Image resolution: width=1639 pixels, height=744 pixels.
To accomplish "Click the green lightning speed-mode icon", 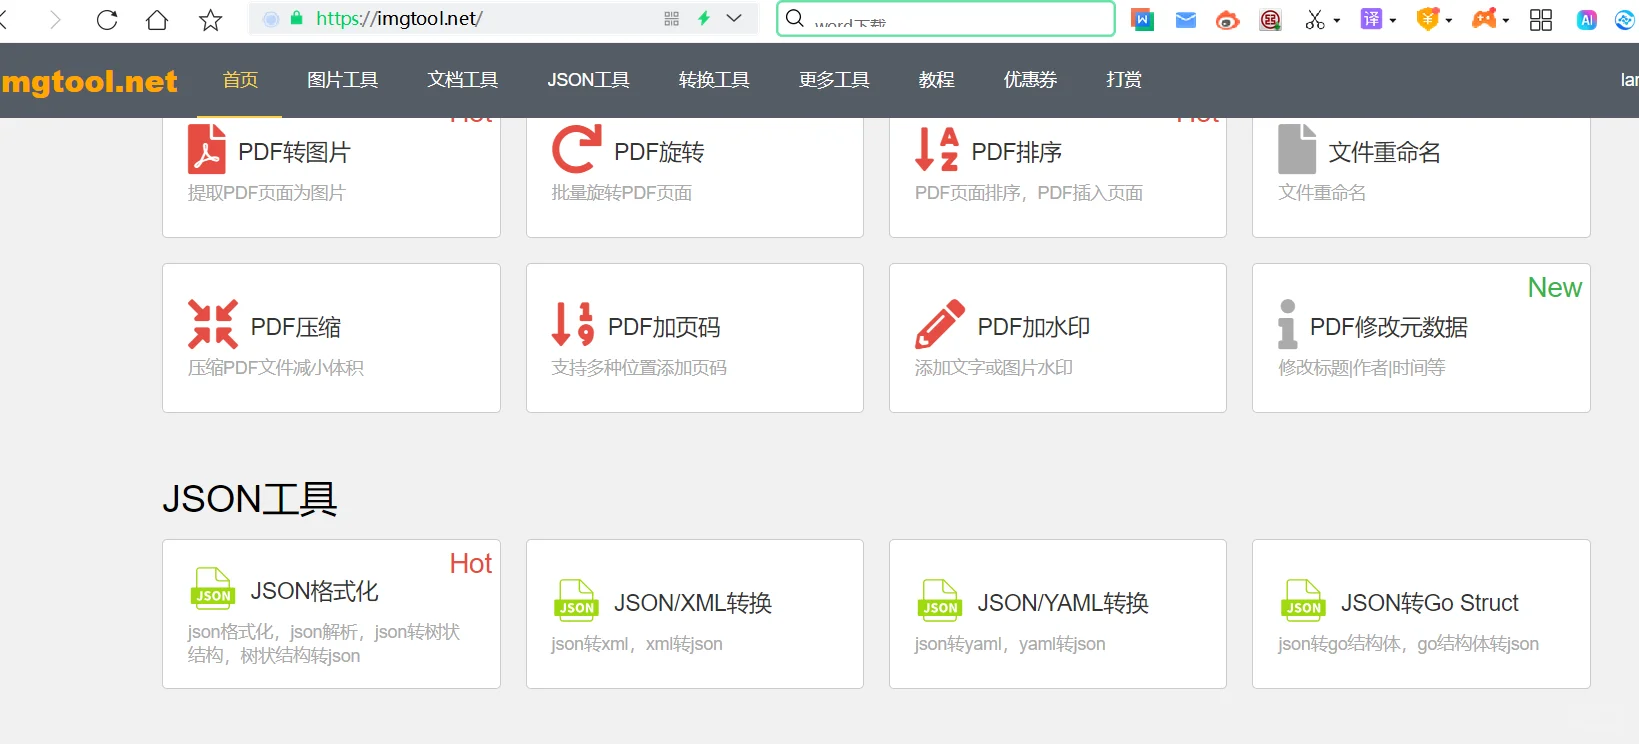I will (704, 18).
